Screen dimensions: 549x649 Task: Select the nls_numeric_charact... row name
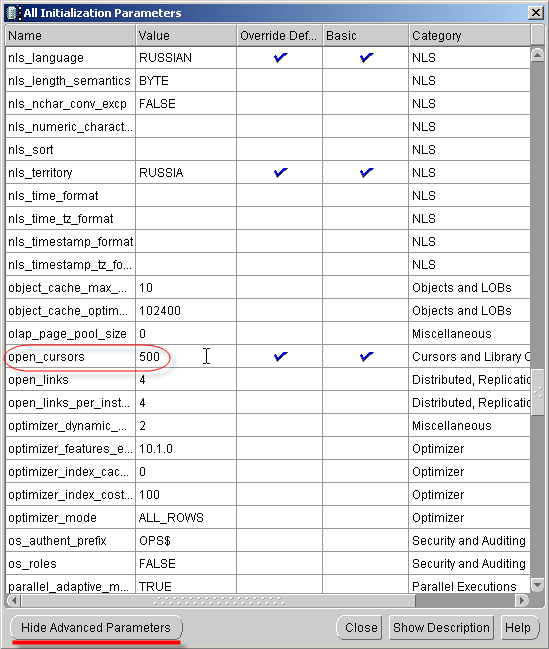pyautogui.click(x=70, y=127)
